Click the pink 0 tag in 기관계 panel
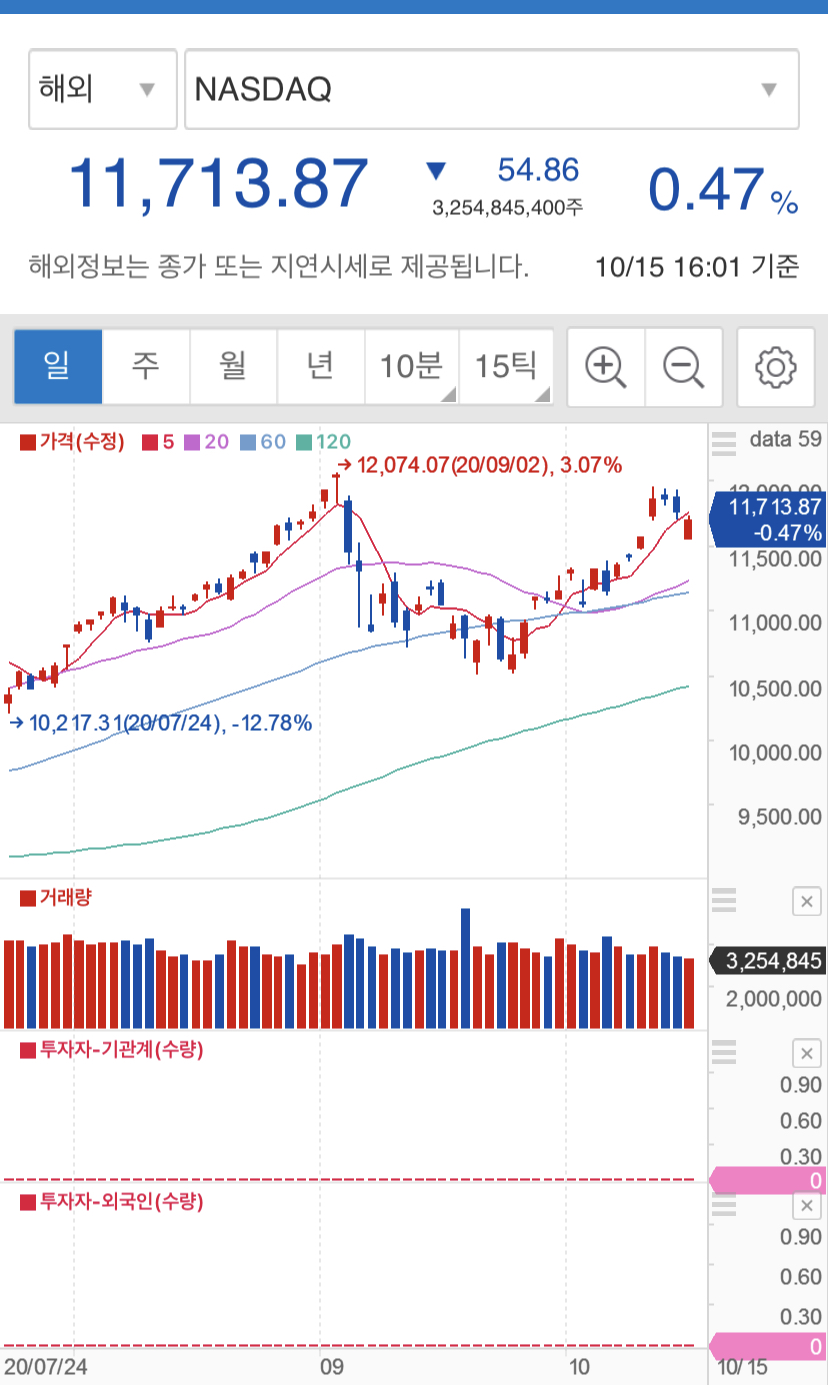828x1385 pixels. [766, 1181]
